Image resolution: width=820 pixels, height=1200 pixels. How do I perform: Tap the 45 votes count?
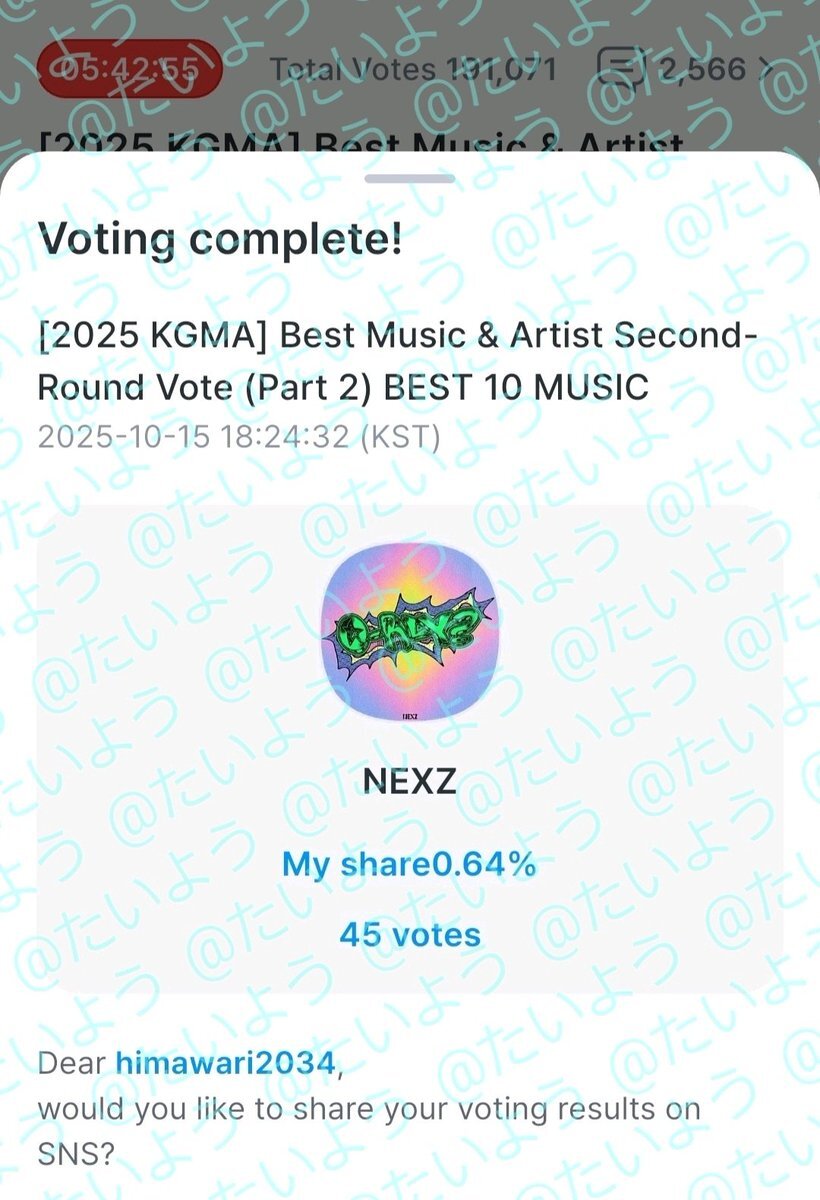(x=410, y=934)
